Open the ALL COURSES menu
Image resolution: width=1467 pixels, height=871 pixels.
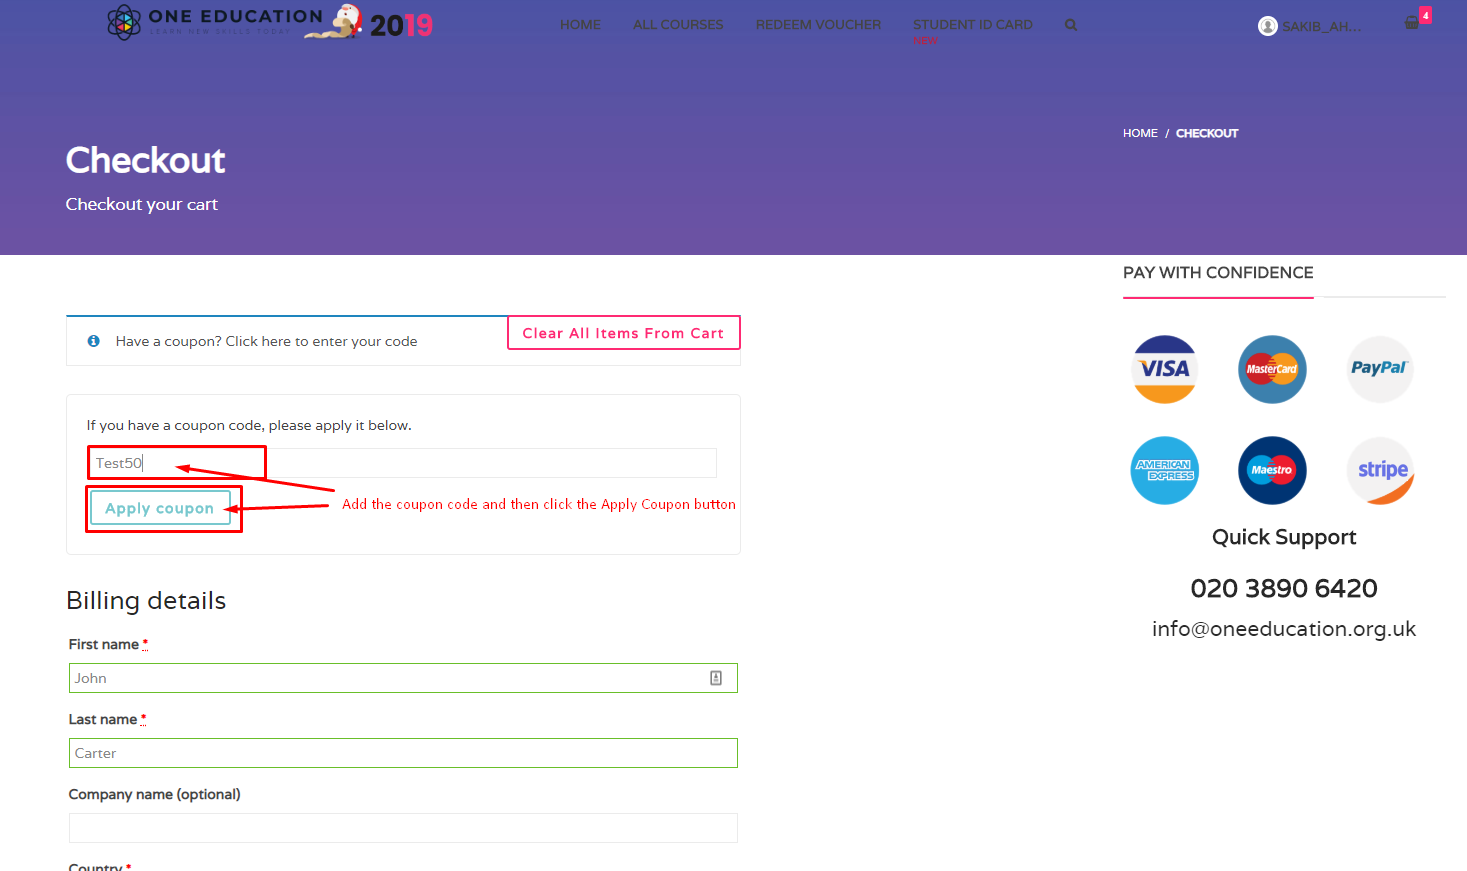click(677, 24)
